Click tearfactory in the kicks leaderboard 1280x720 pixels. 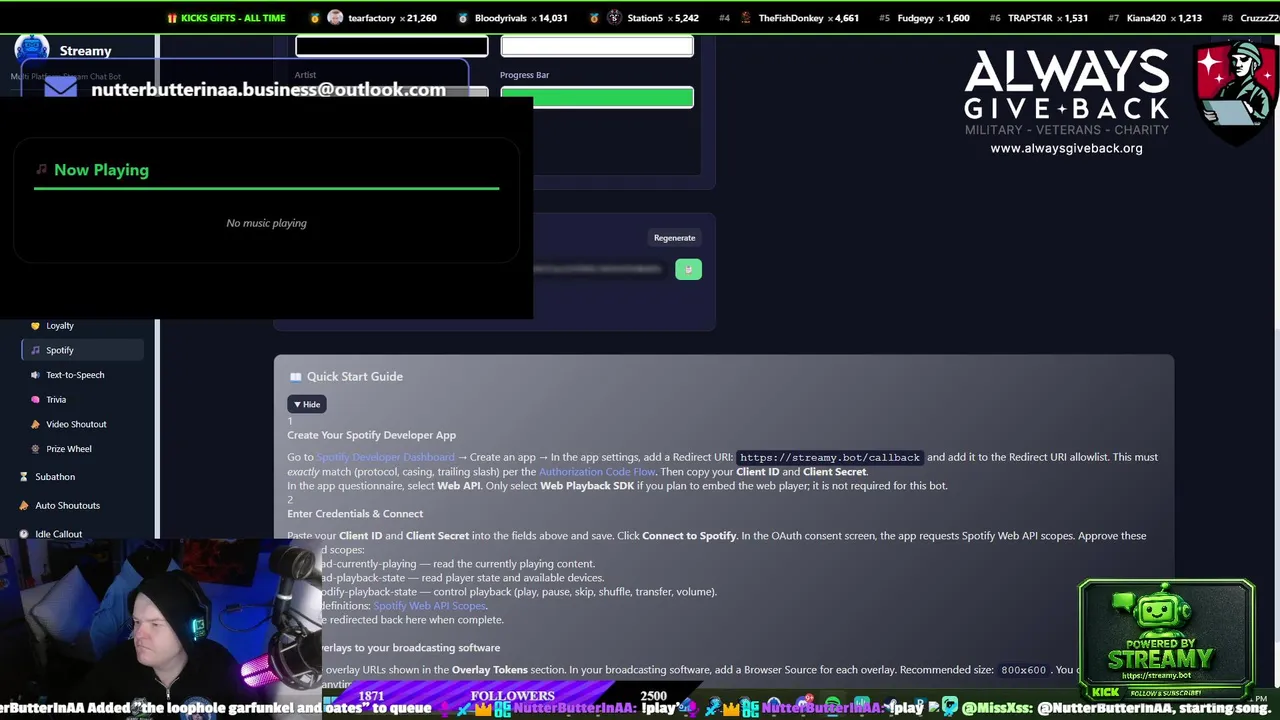(x=371, y=18)
